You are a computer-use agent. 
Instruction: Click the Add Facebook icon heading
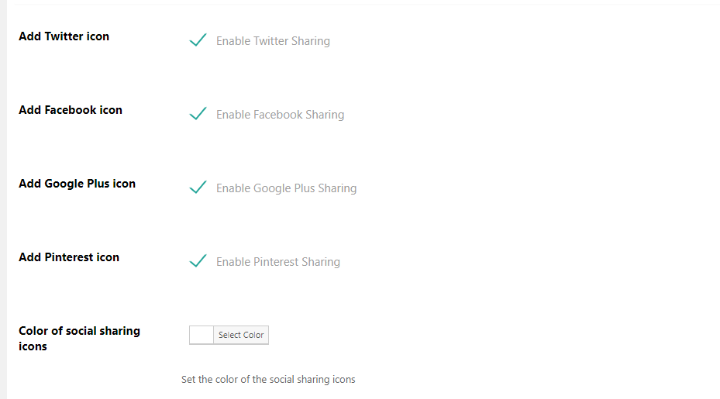point(70,110)
